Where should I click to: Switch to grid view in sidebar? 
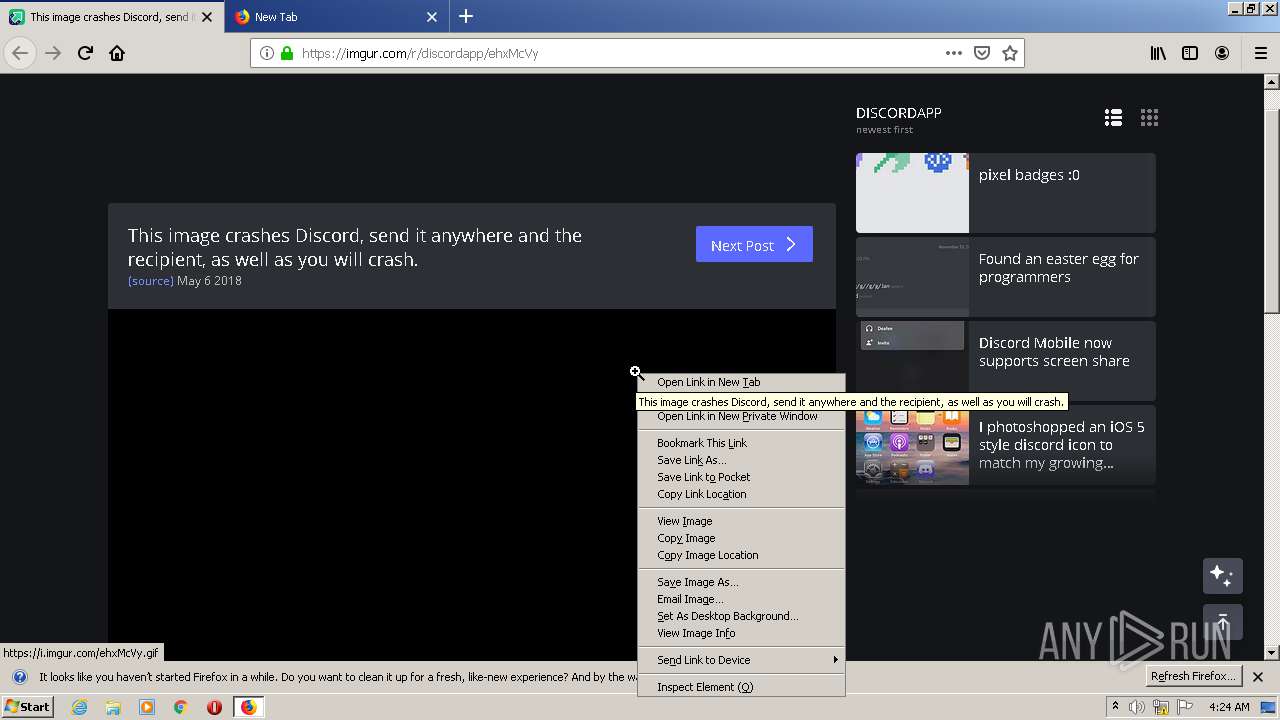click(x=1149, y=118)
